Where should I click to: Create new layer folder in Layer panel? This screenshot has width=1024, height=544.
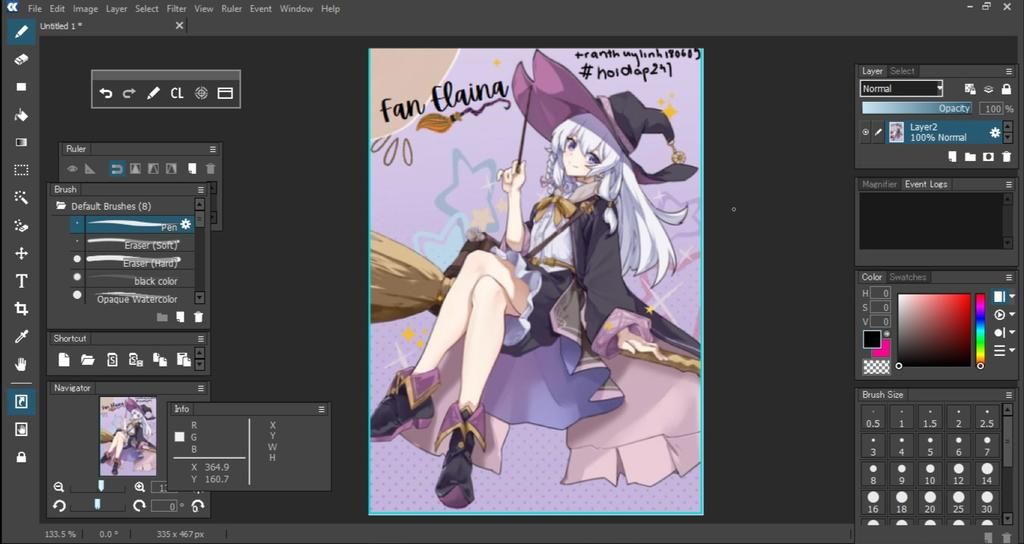(x=970, y=157)
